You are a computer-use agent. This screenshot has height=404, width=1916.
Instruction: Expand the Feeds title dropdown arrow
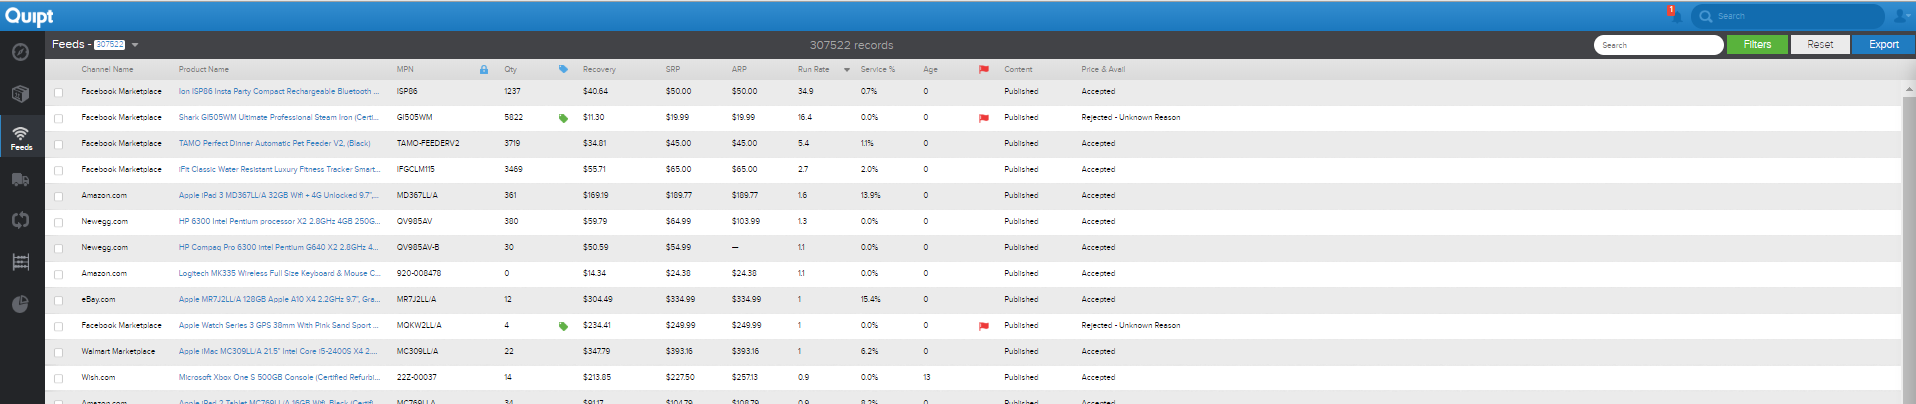pyautogui.click(x=135, y=45)
